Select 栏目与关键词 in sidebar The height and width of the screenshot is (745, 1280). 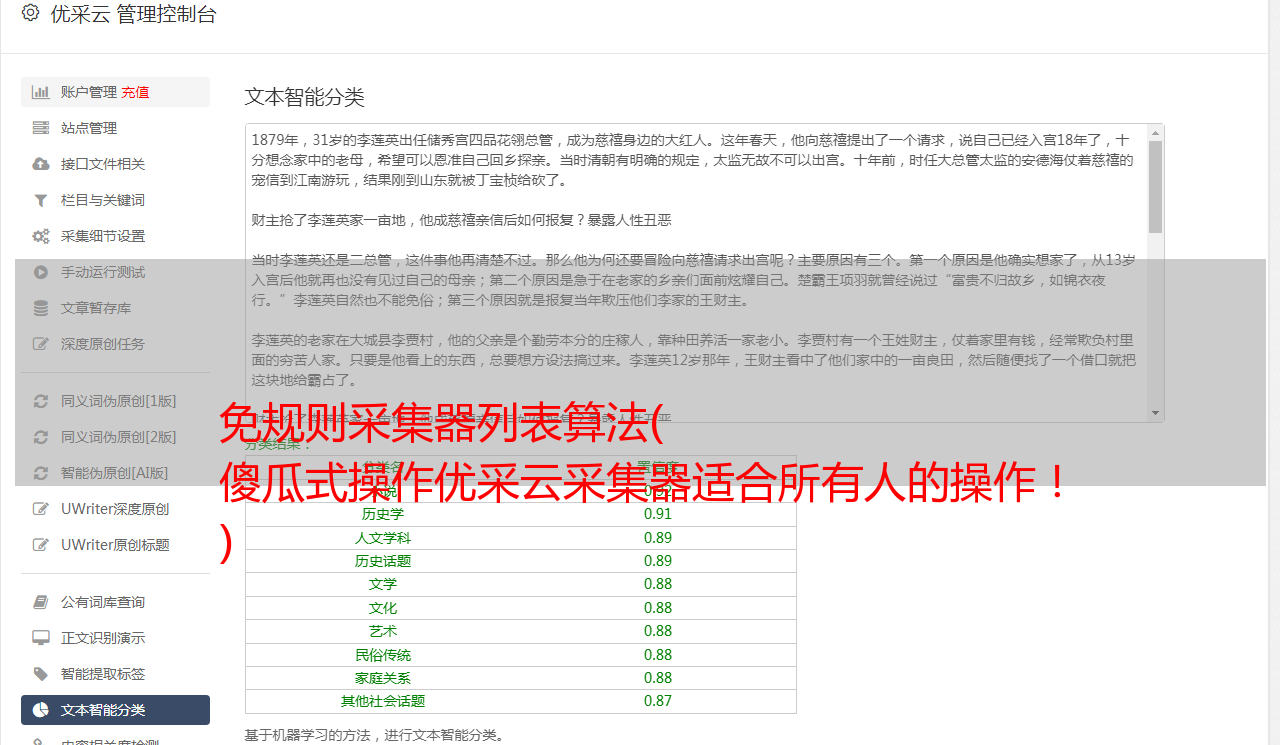click(115, 200)
